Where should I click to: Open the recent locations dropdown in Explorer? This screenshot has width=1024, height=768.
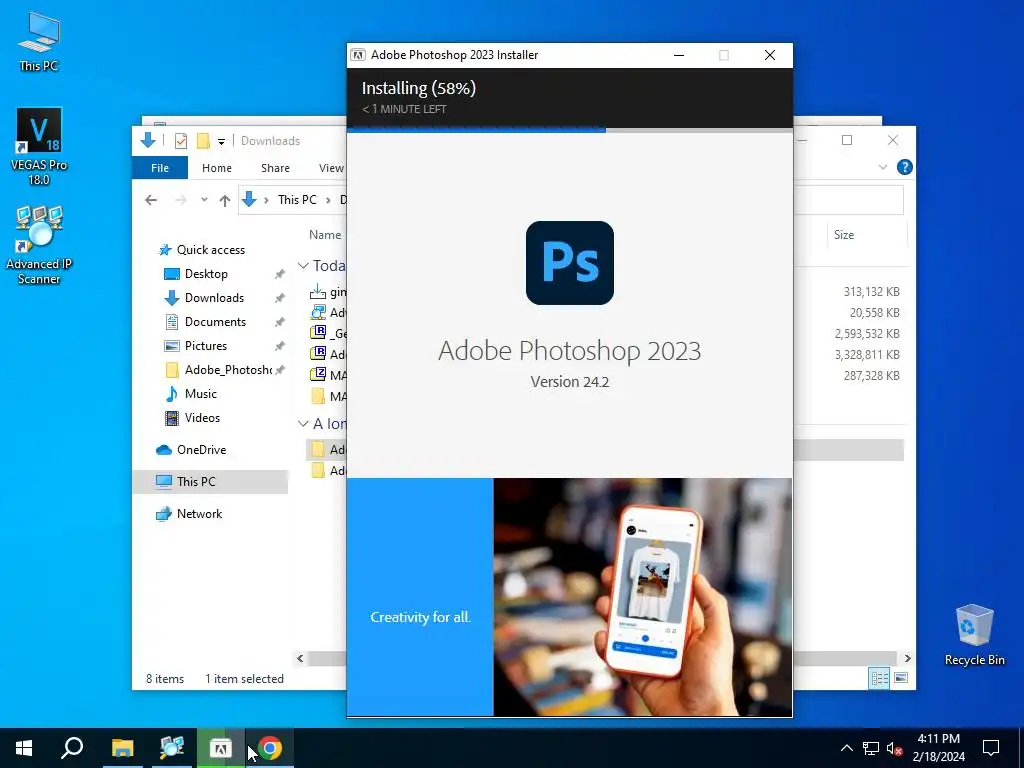coord(204,200)
